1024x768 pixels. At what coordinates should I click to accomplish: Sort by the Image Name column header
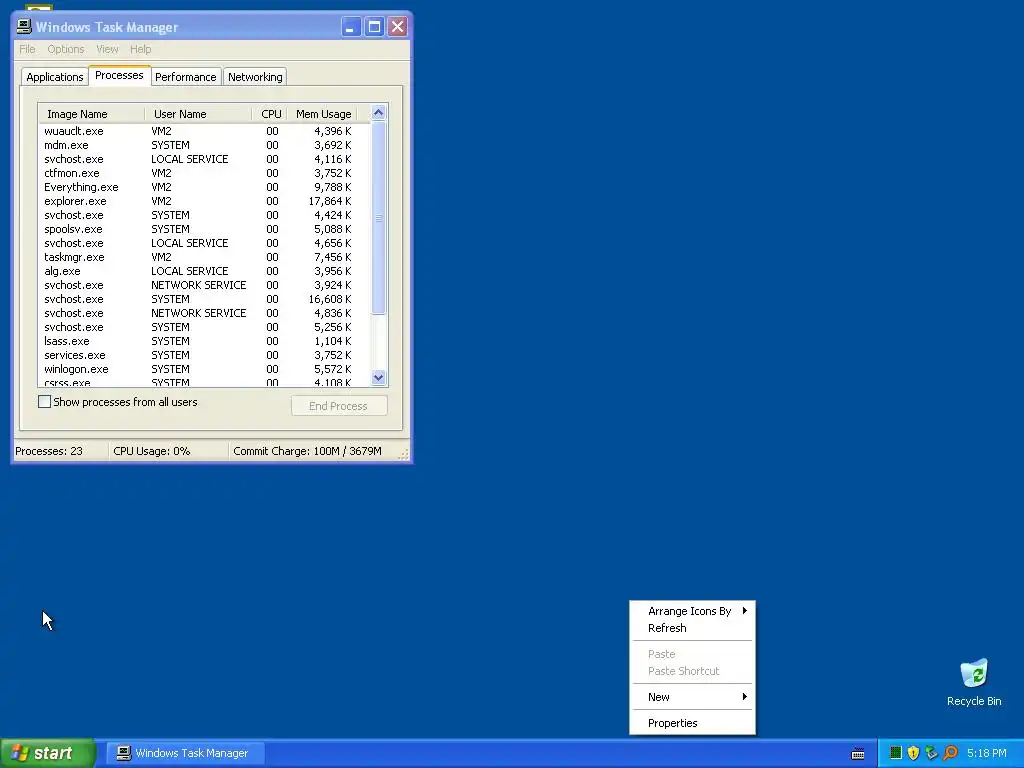(91, 114)
